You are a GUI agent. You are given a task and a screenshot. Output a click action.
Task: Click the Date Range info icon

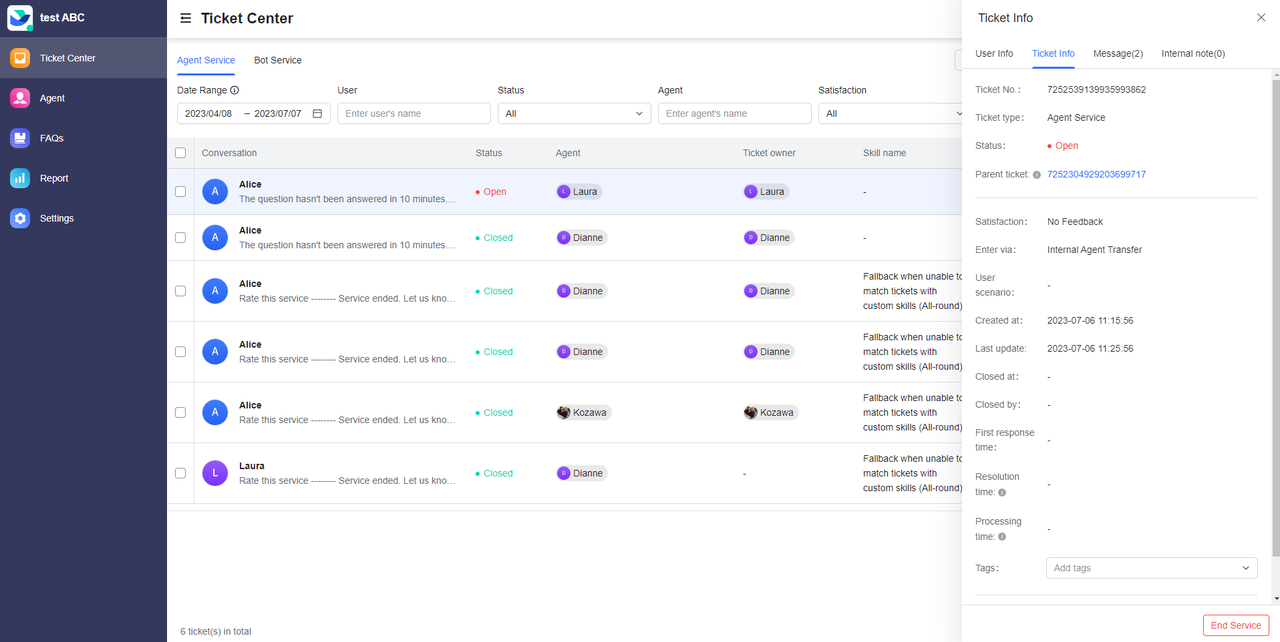coord(234,90)
